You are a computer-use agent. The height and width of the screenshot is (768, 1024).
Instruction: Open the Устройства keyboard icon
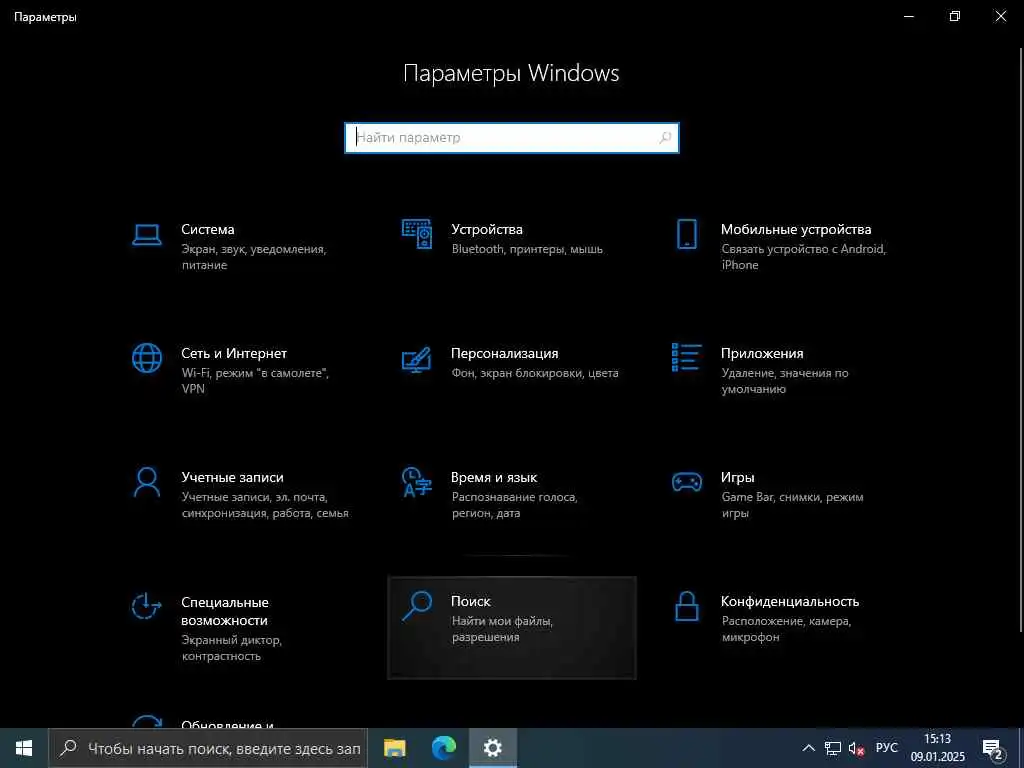417,234
